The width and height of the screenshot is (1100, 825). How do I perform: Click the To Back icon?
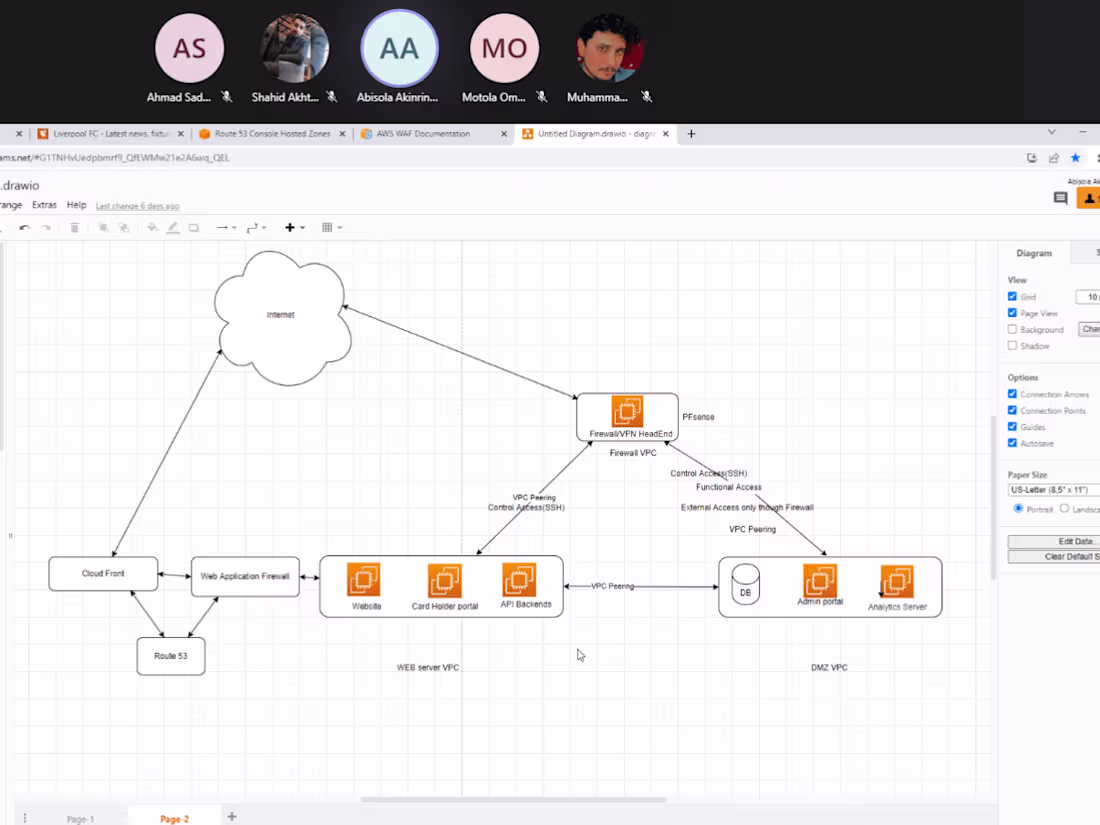point(124,227)
